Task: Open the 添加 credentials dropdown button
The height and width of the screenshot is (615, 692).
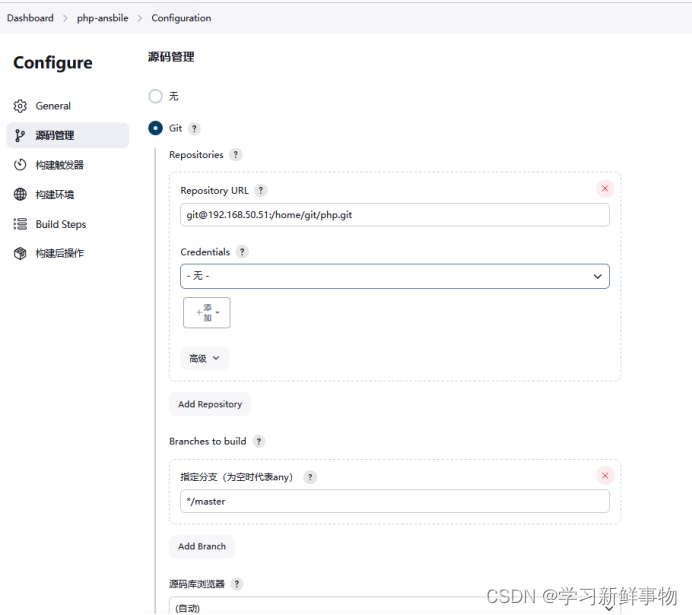Action: coord(207,312)
